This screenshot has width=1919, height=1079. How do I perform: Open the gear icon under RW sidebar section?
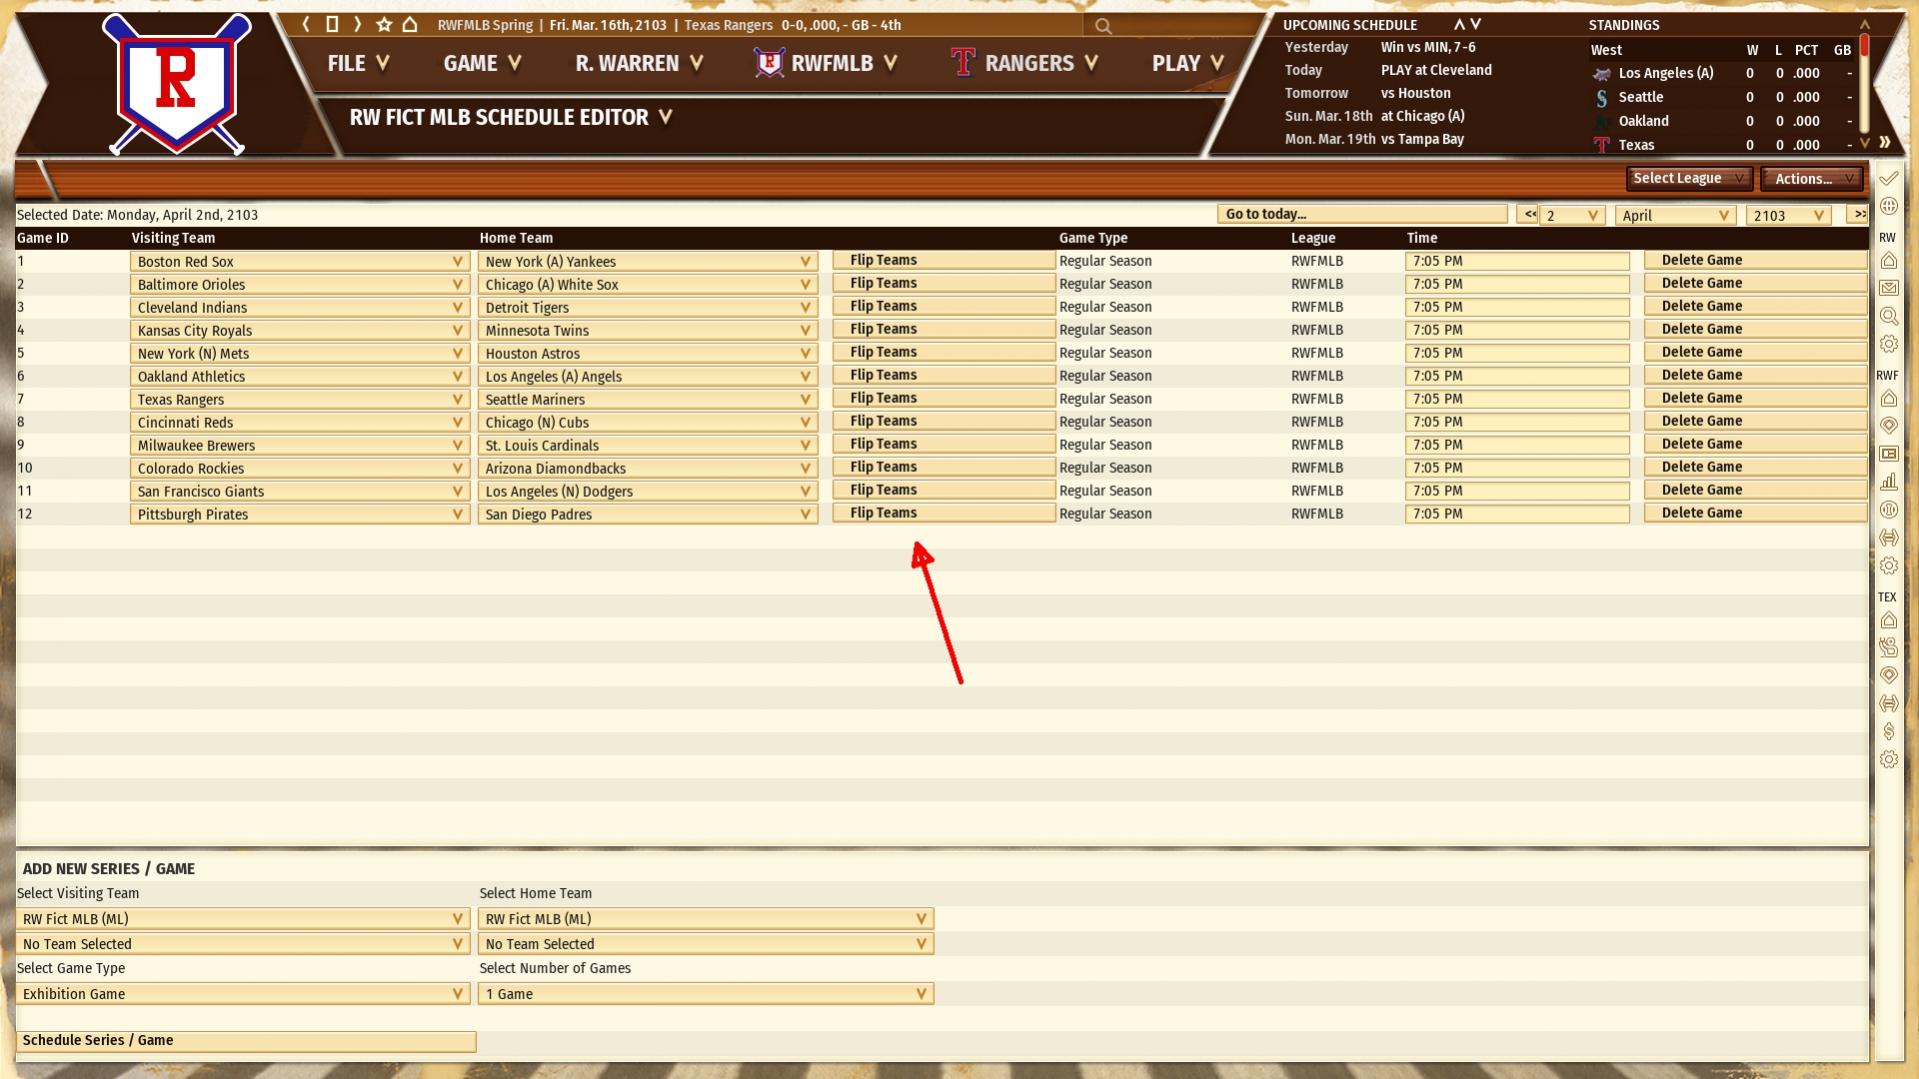pyautogui.click(x=1888, y=344)
